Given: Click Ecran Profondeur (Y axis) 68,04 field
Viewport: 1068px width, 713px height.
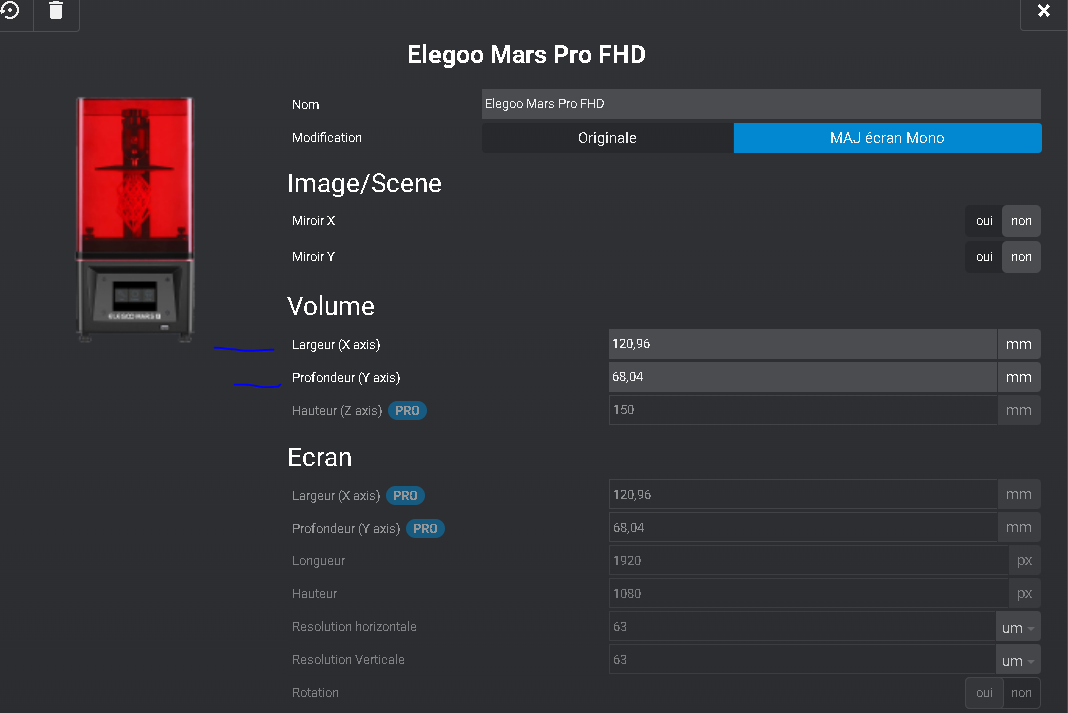Looking at the screenshot, I should tap(802, 527).
